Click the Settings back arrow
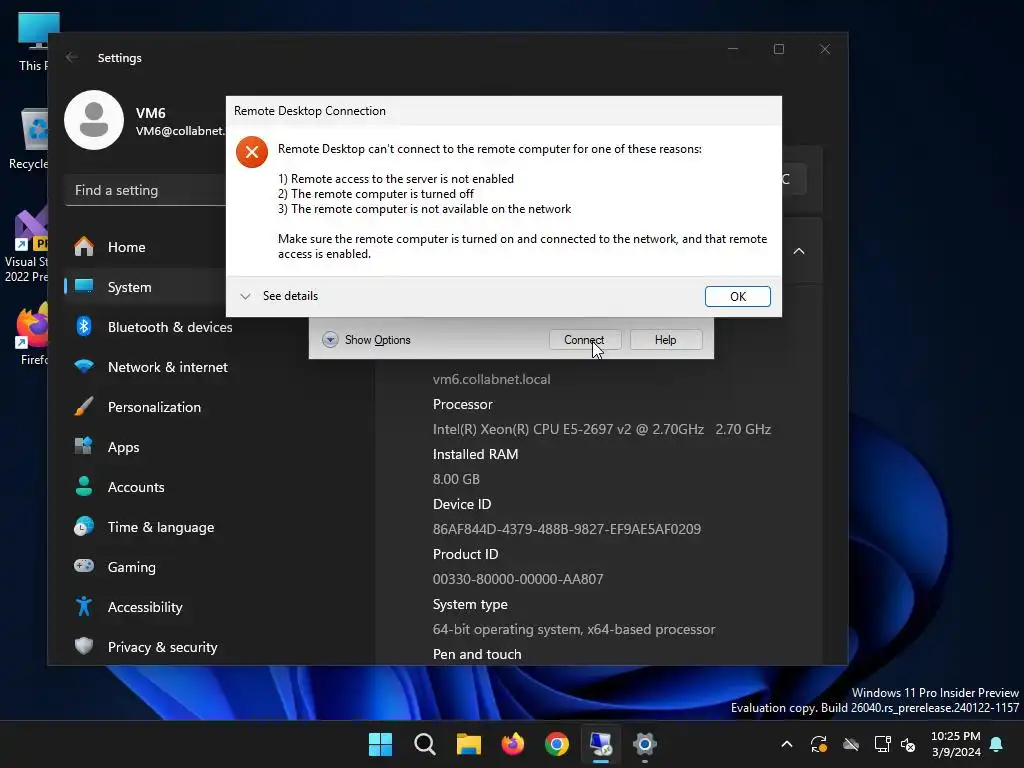This screenshot has width=1024, height=768. pyautogui.click(x=72, y=57)
